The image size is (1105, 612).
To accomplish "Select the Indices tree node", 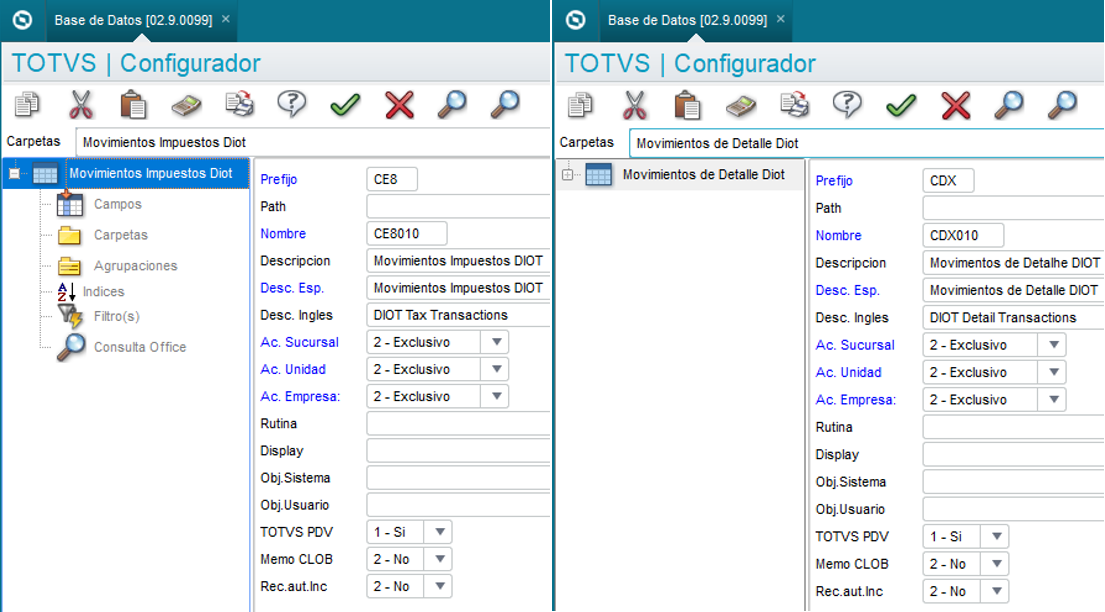I will pos(103,291).
